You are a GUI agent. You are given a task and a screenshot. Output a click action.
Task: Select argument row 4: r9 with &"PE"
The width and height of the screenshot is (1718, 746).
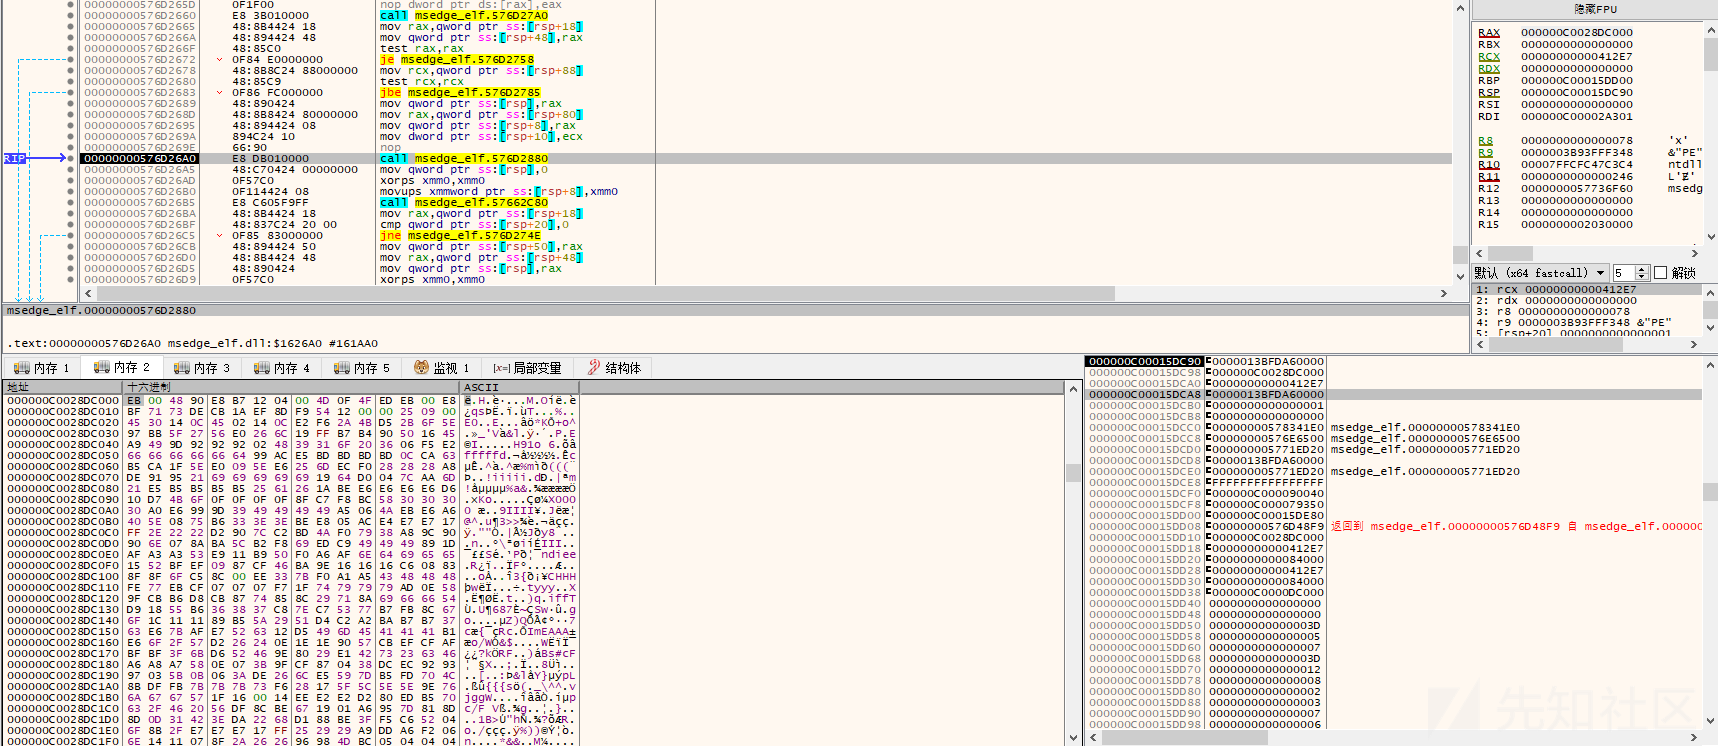click(1588, 322)
